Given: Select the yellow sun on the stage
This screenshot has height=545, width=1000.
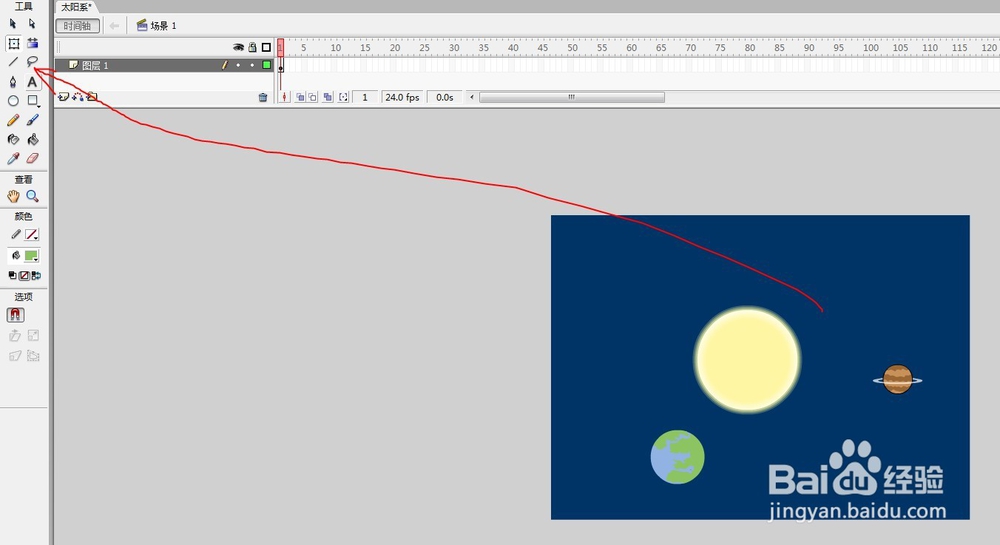Looking at the screenshot, I should (747, 359).
